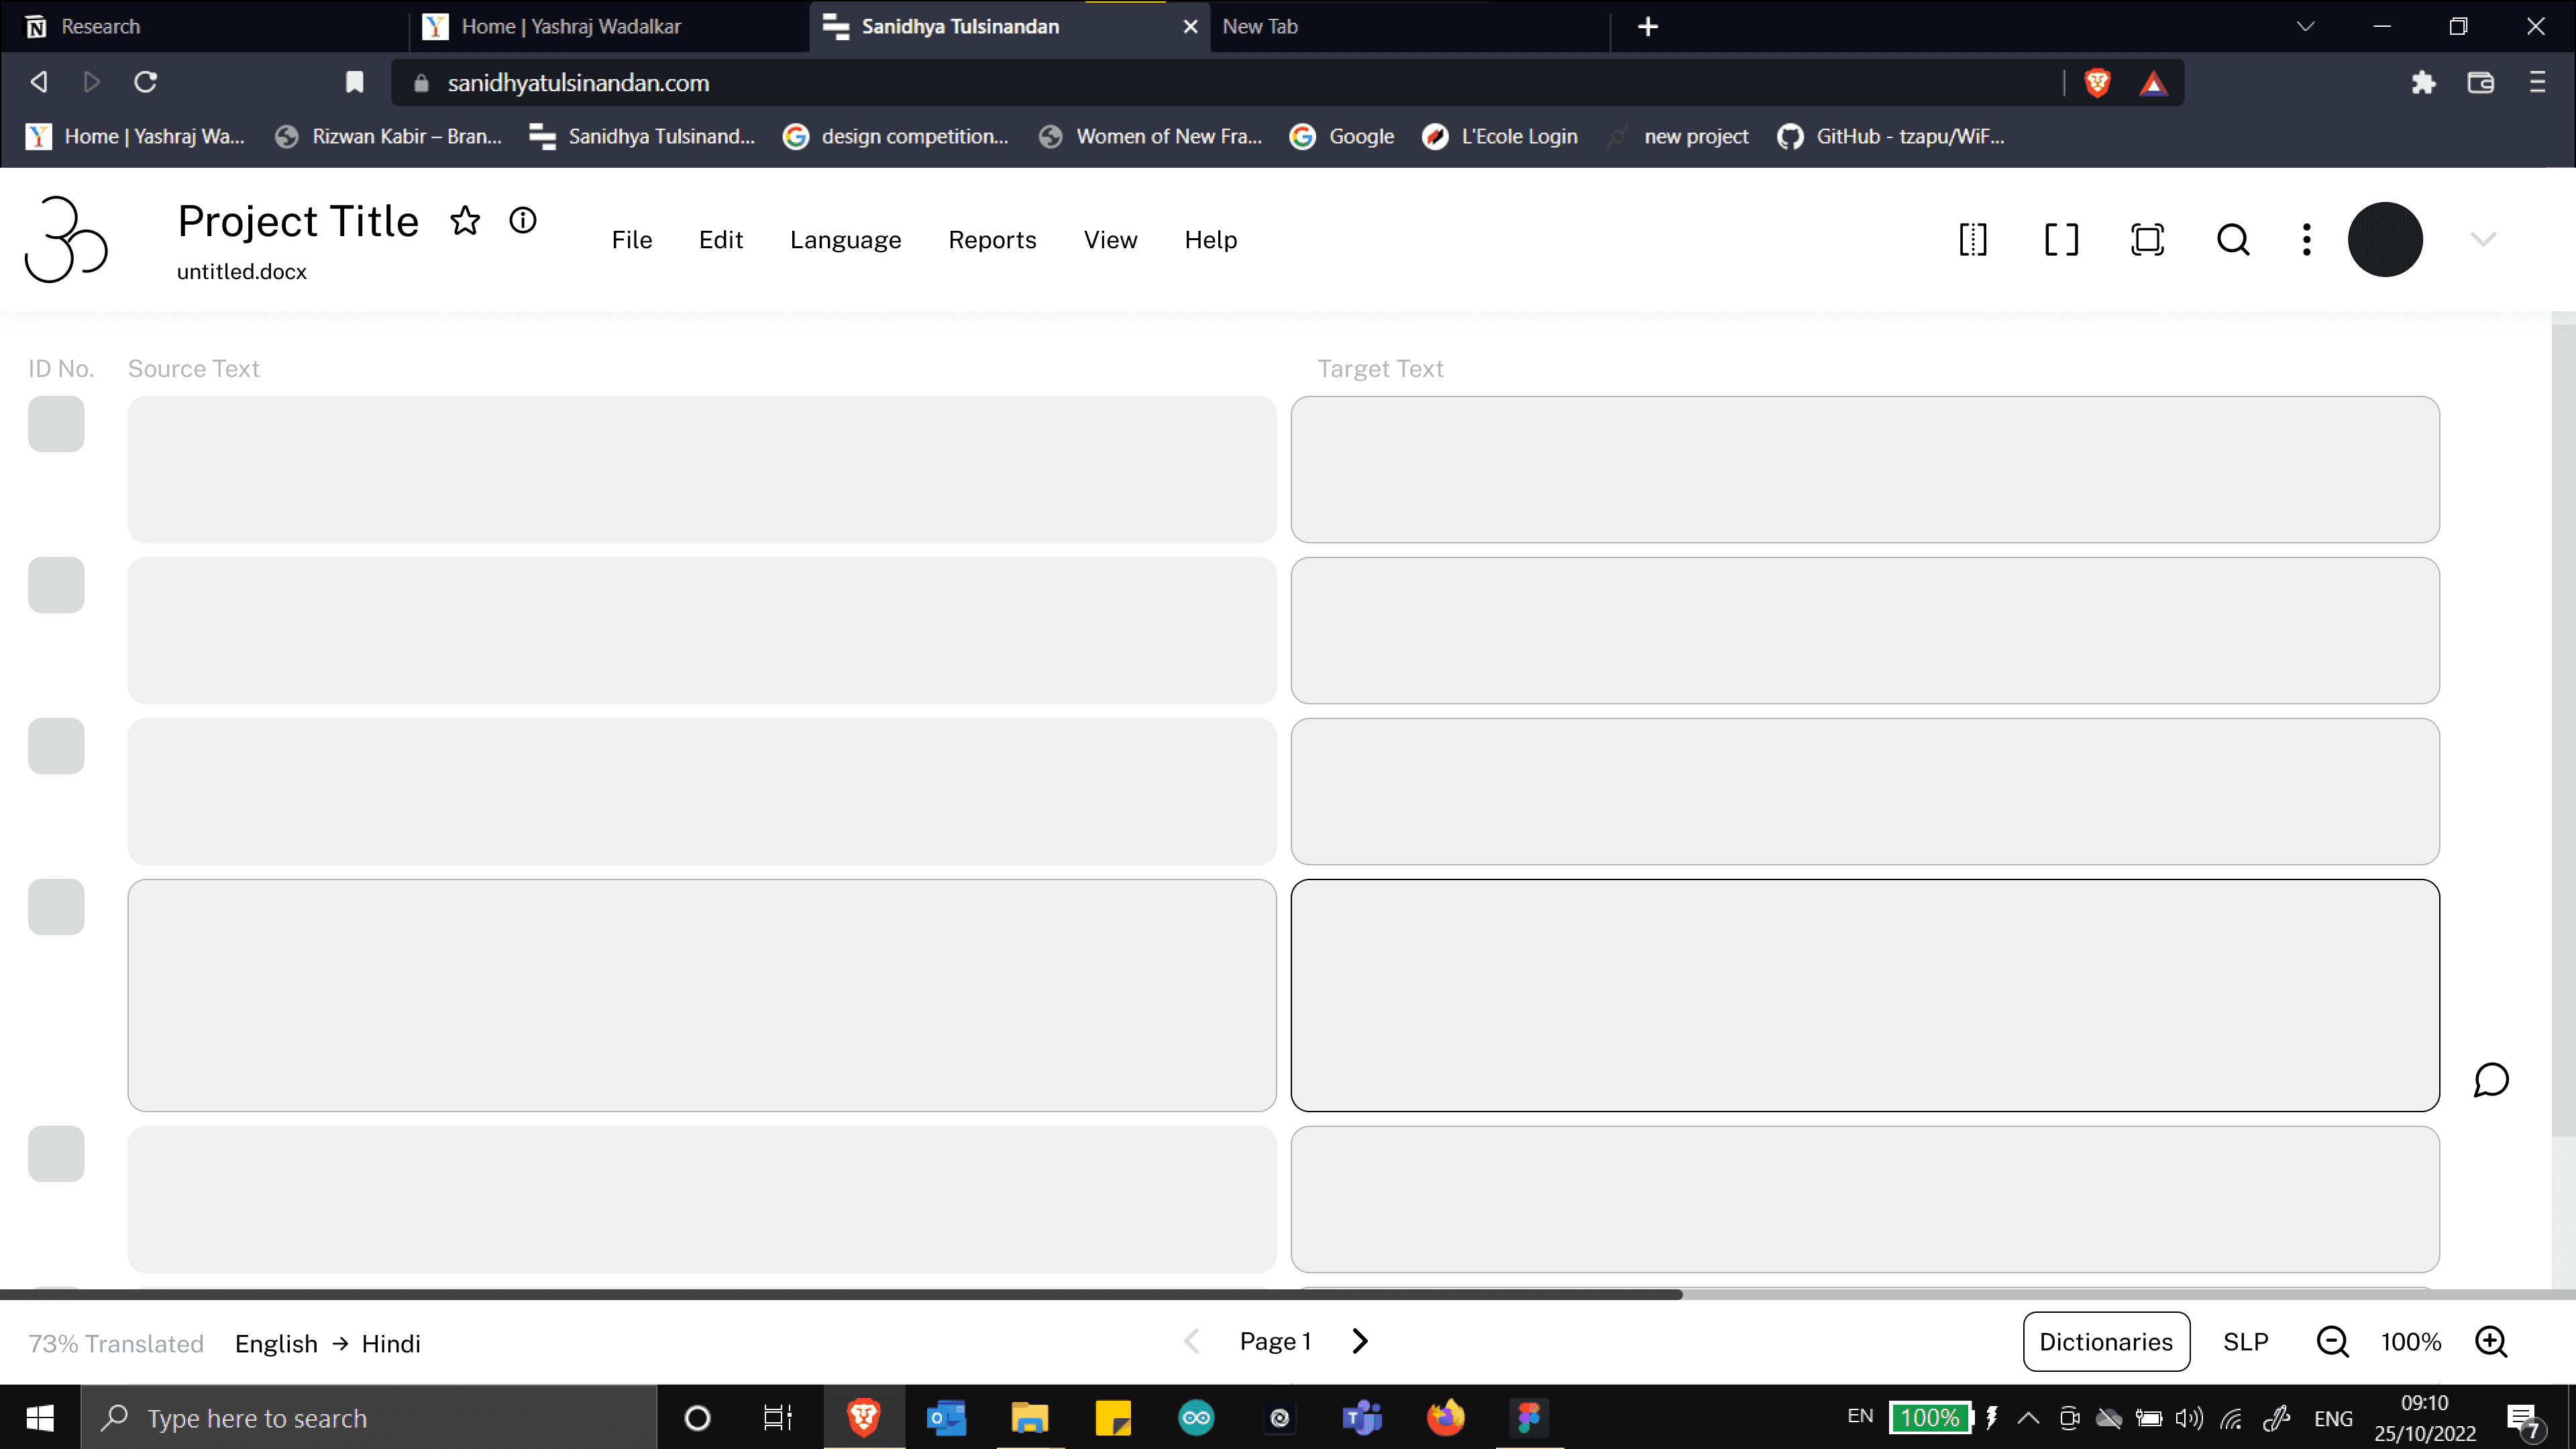Click the Dictionaries button
The image size is (2576, 1449).
[x=2106, y=1342]
